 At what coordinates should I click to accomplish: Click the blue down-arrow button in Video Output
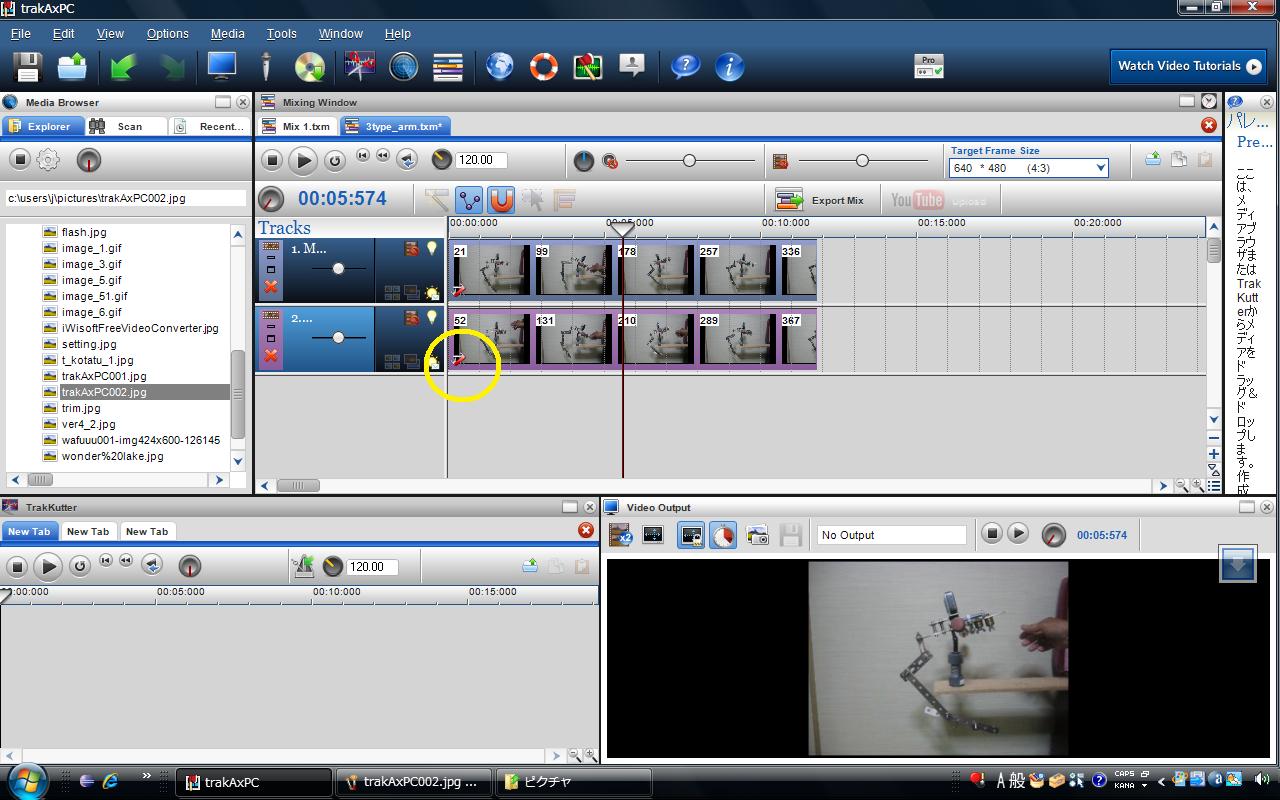(x=1238, y=564)
